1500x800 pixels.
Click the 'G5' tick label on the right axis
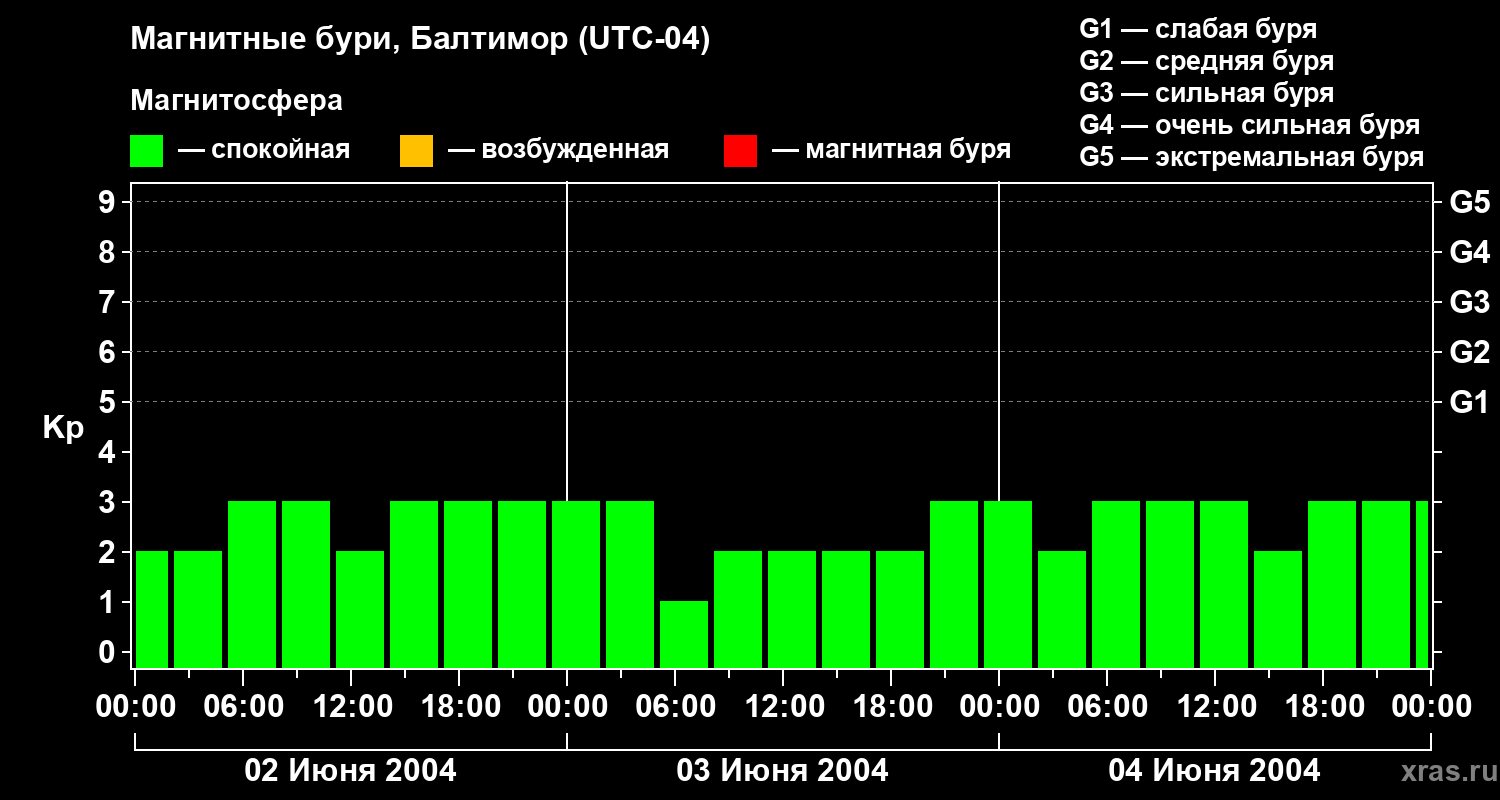coord(1469,202)
